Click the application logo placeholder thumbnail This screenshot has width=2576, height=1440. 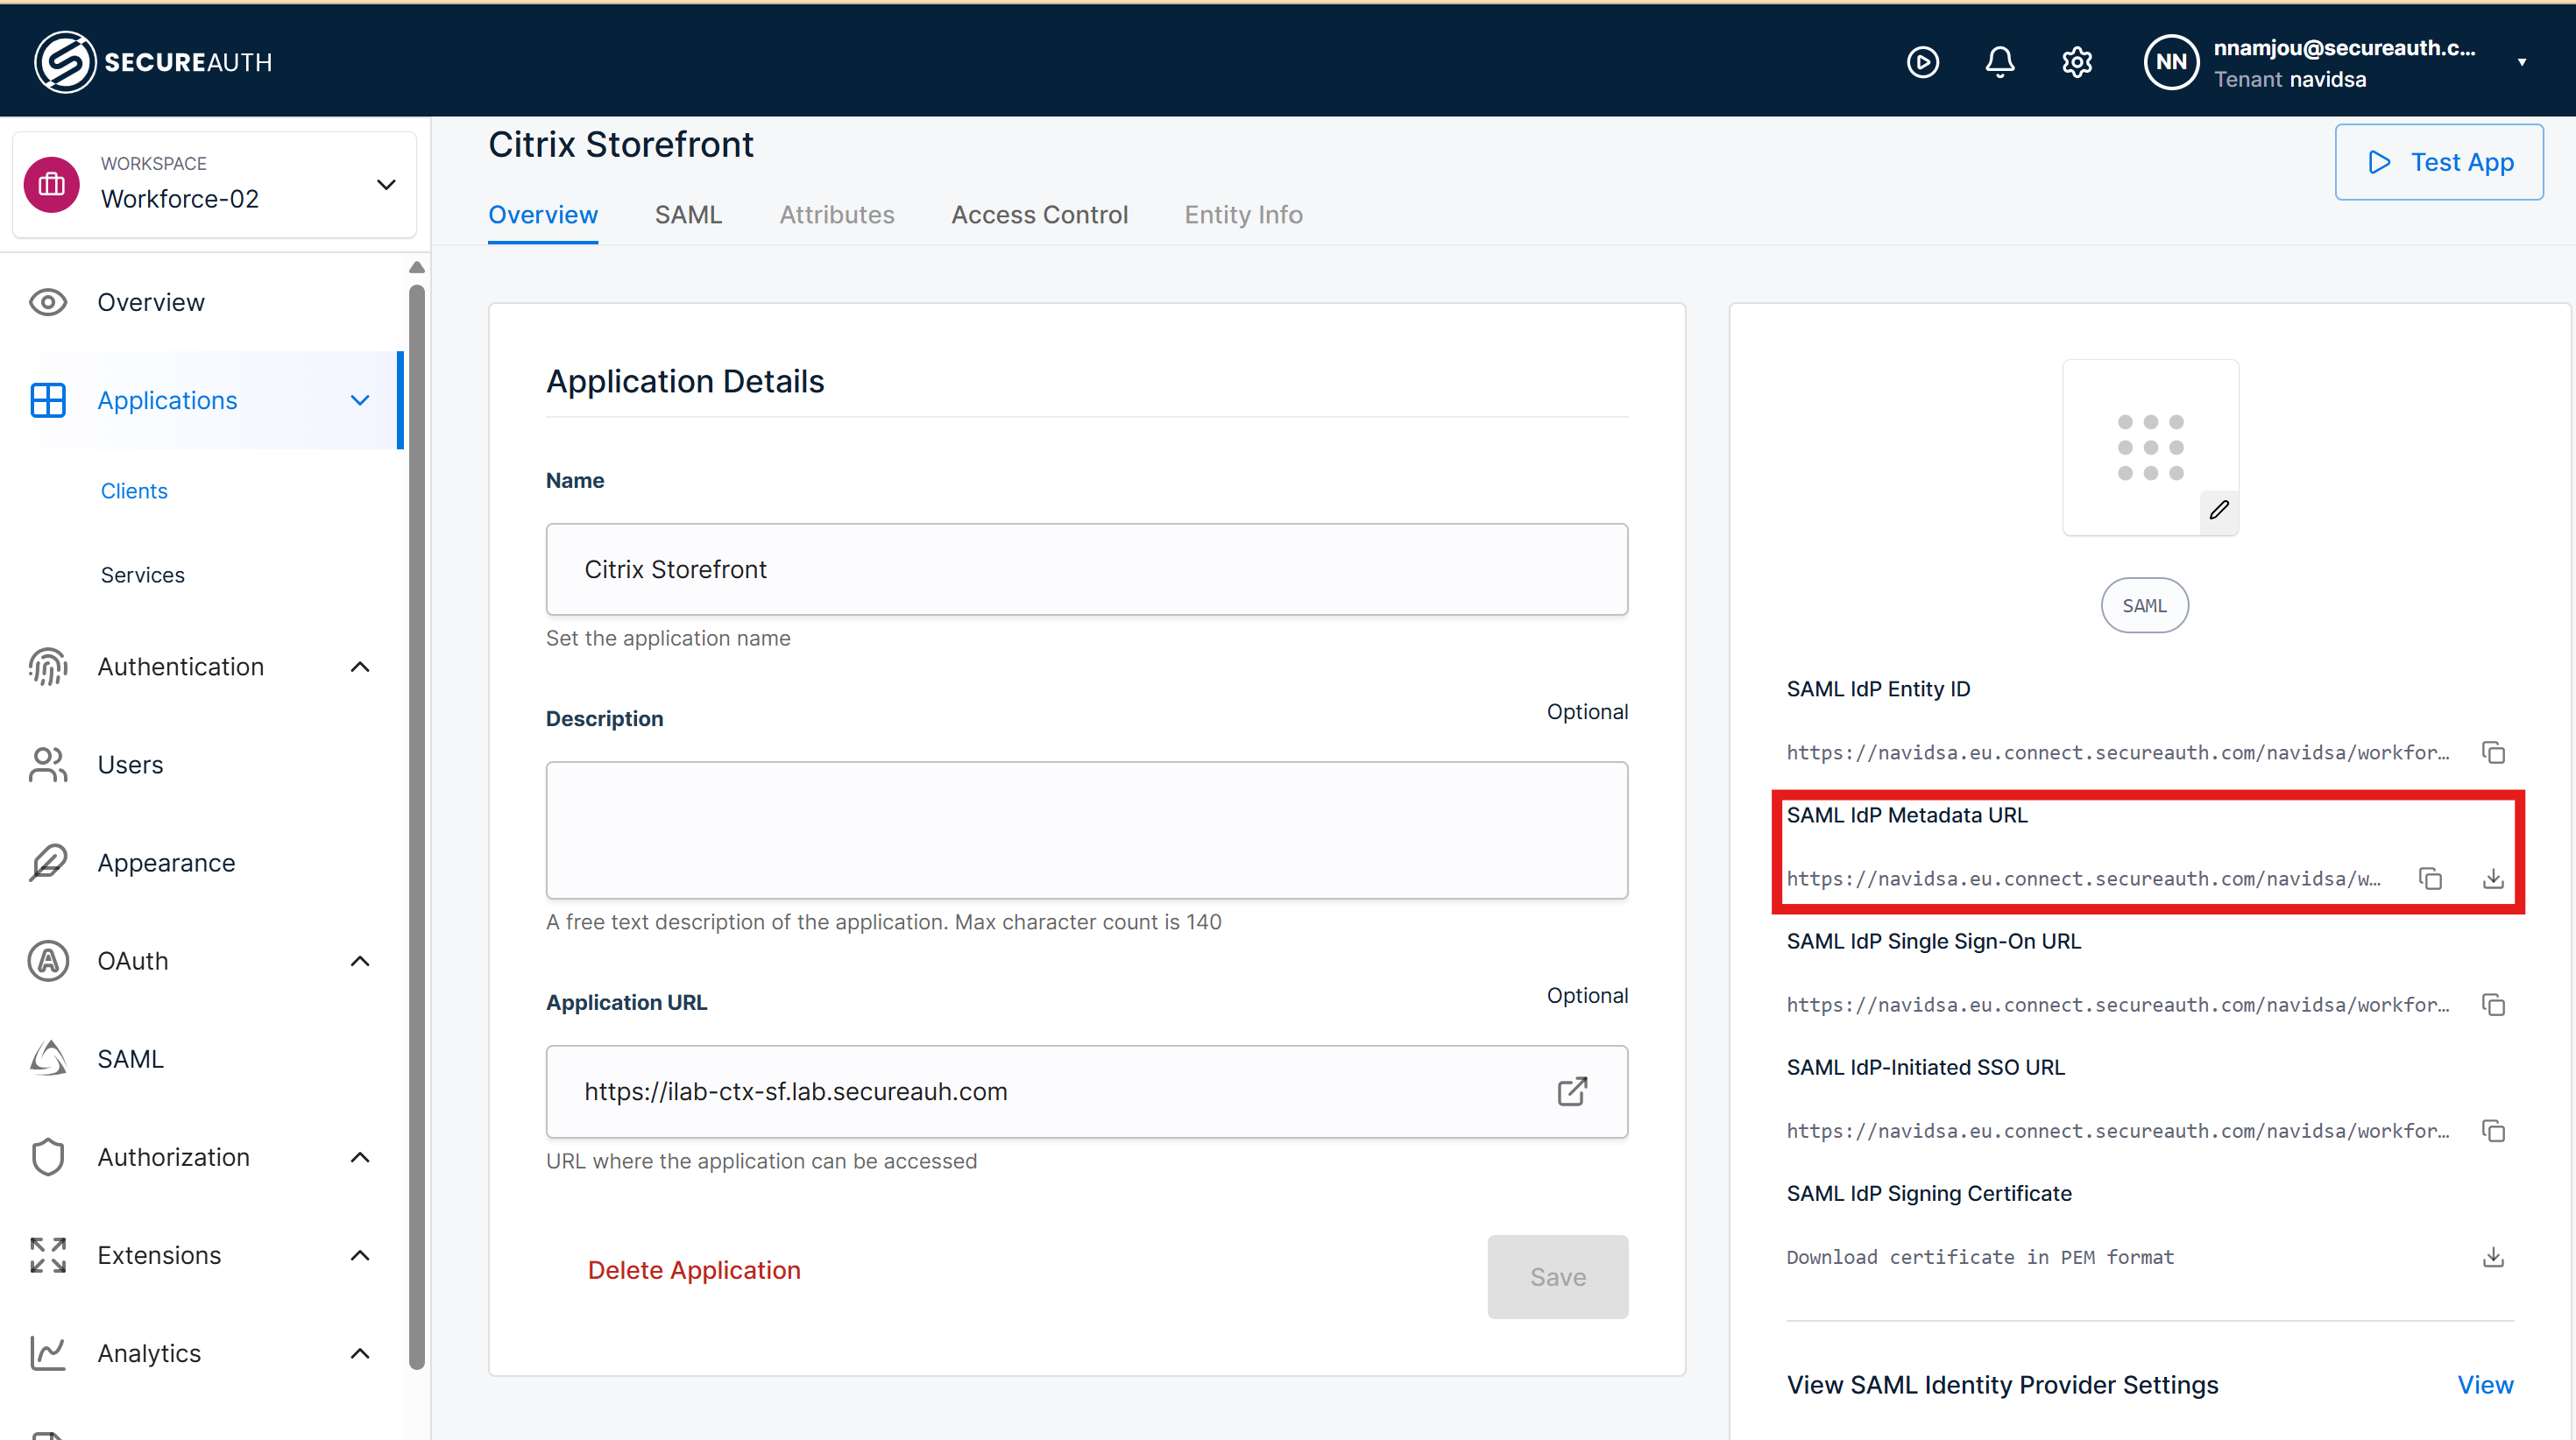(2150, 447)
